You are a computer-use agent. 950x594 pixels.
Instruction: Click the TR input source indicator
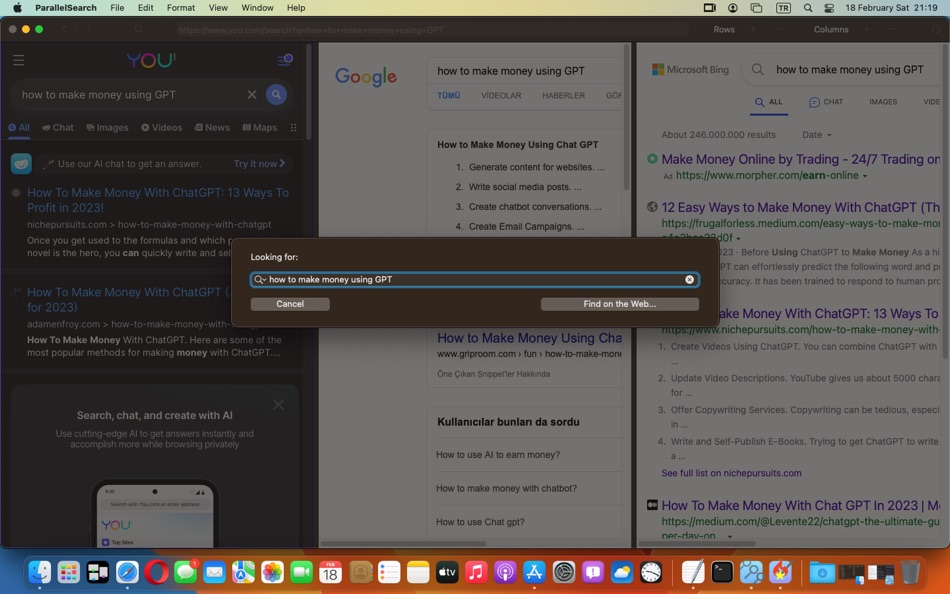[x=783, y=8]
